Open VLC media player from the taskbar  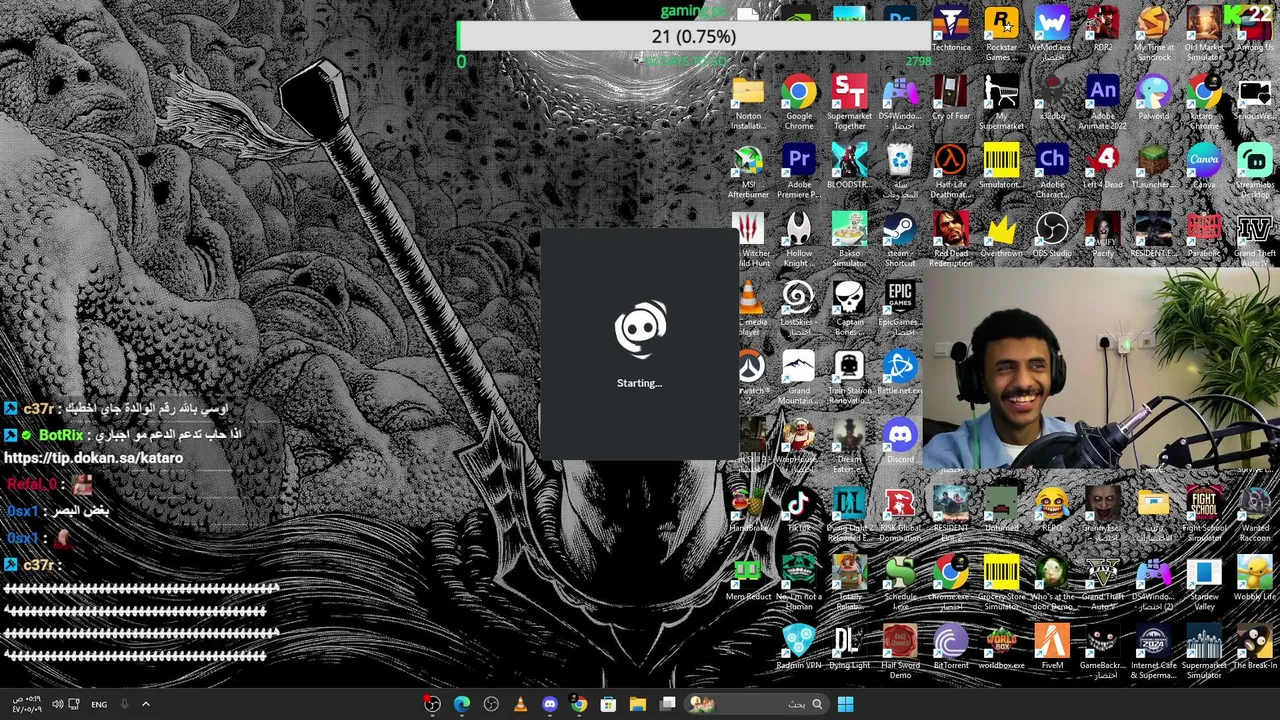pos(520,704)
